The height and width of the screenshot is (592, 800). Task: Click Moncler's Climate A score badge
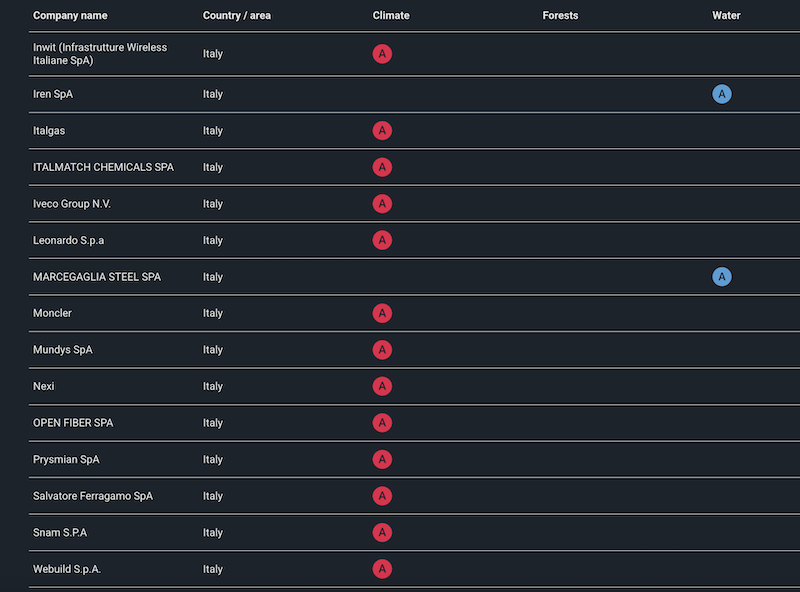tap(382, 314)
